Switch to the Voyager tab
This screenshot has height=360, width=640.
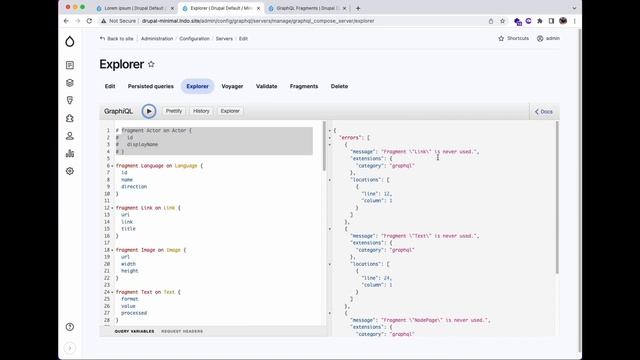232,86
